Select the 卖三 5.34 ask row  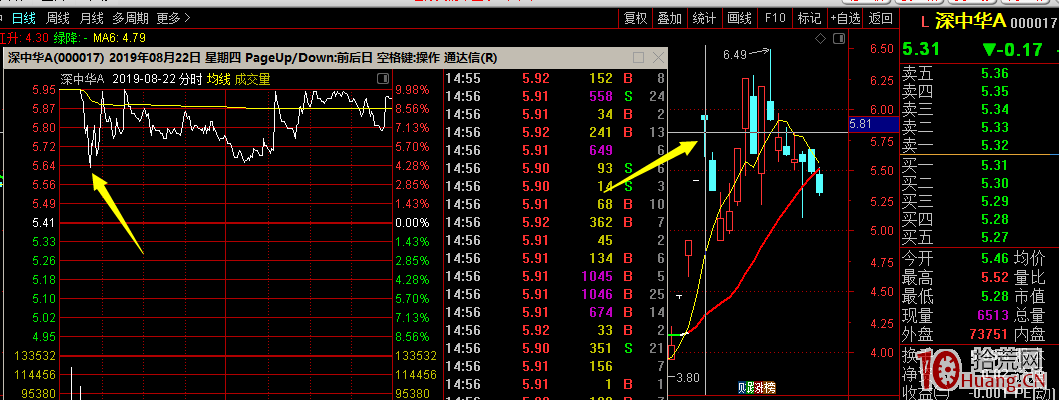(x=979, y=109)
